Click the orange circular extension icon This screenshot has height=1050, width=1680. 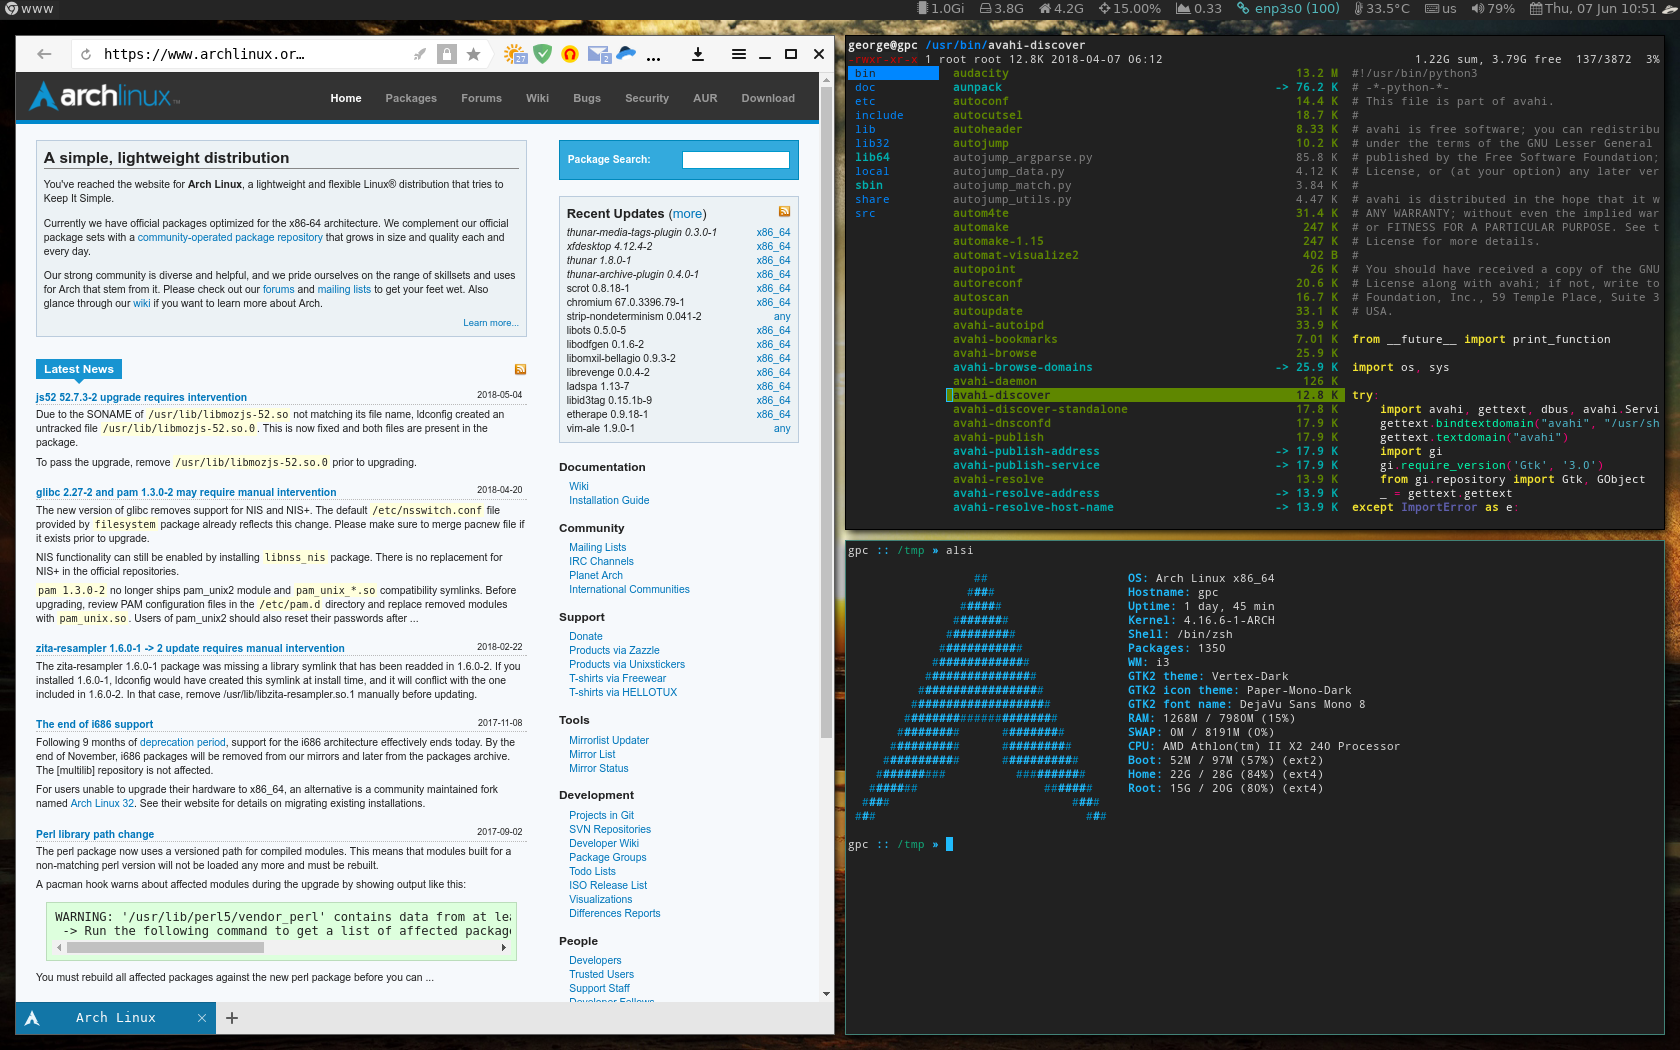[x=570, y=54]
